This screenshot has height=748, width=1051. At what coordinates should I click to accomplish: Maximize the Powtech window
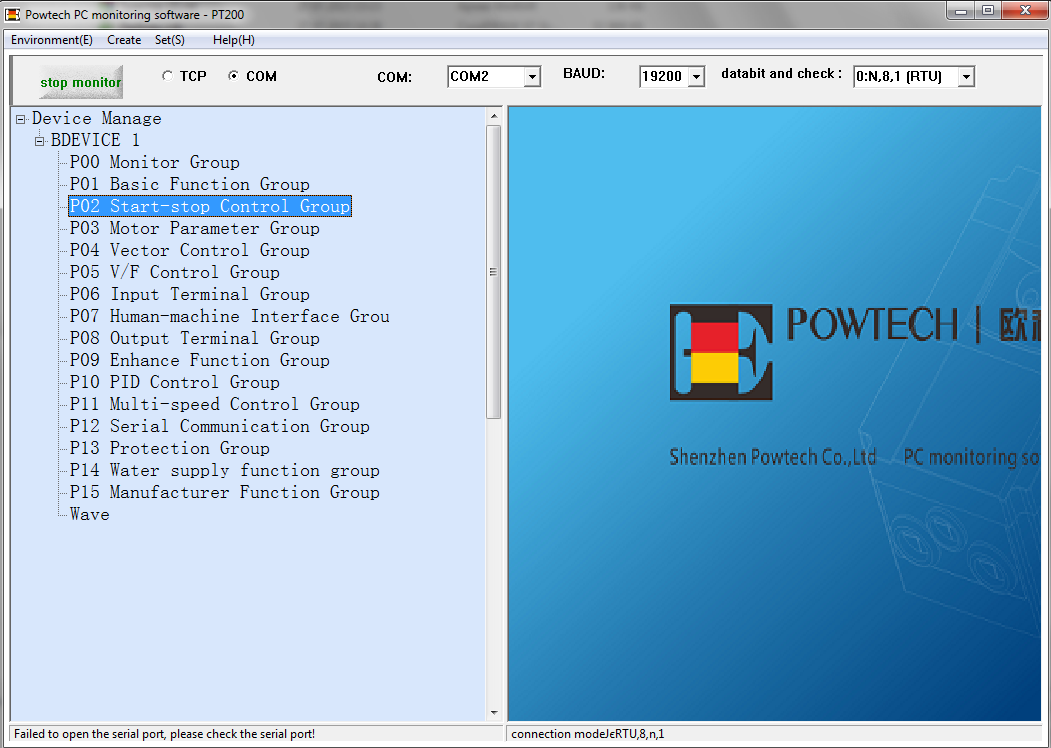[988, 11]
